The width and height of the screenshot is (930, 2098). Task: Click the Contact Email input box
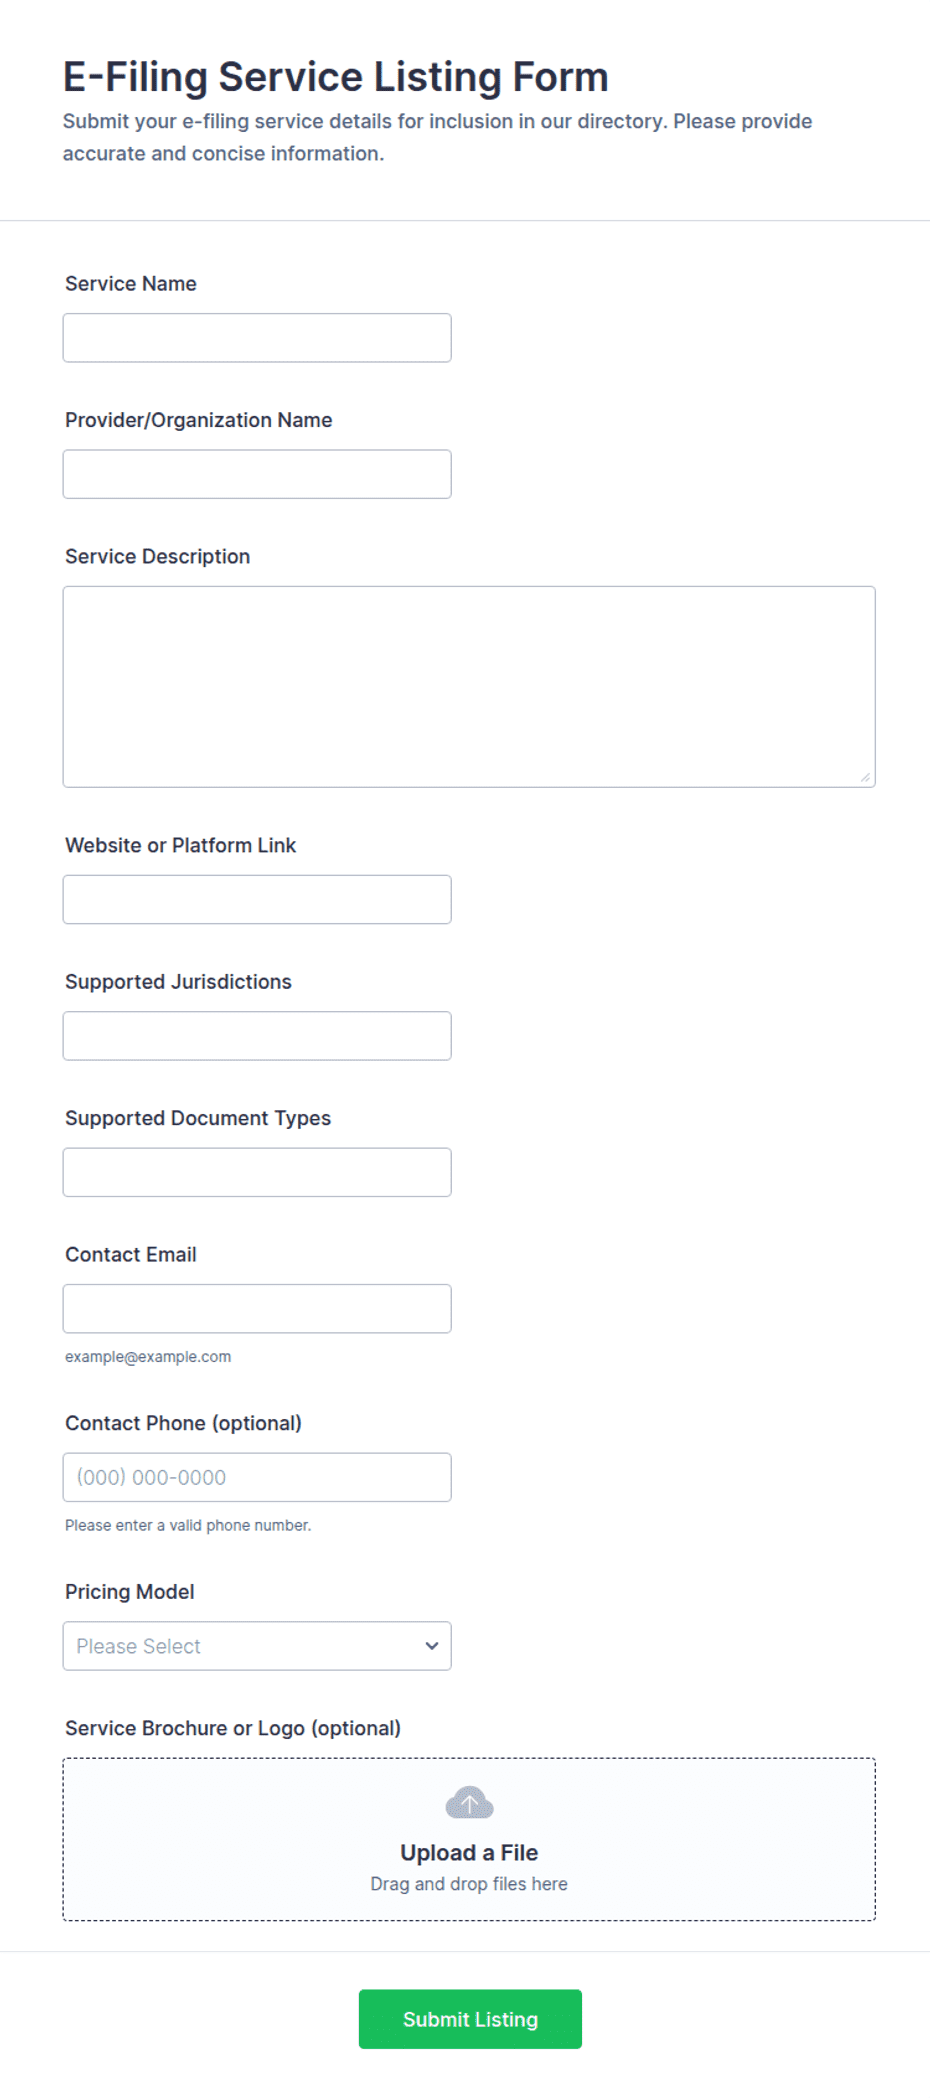pos(257,1308)
